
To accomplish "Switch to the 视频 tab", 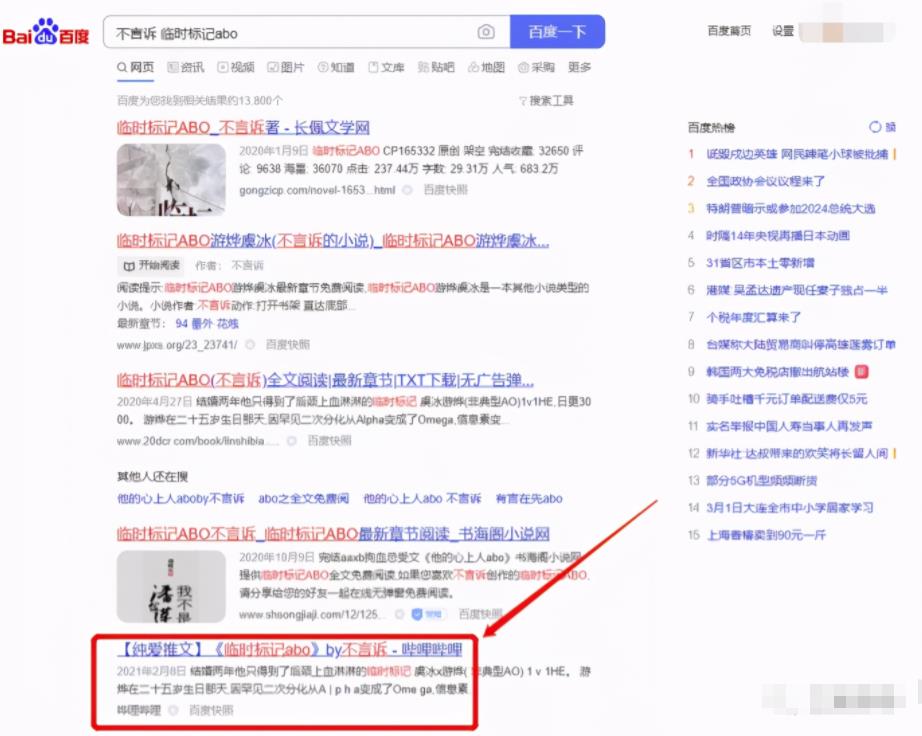I will click(236, 67).
